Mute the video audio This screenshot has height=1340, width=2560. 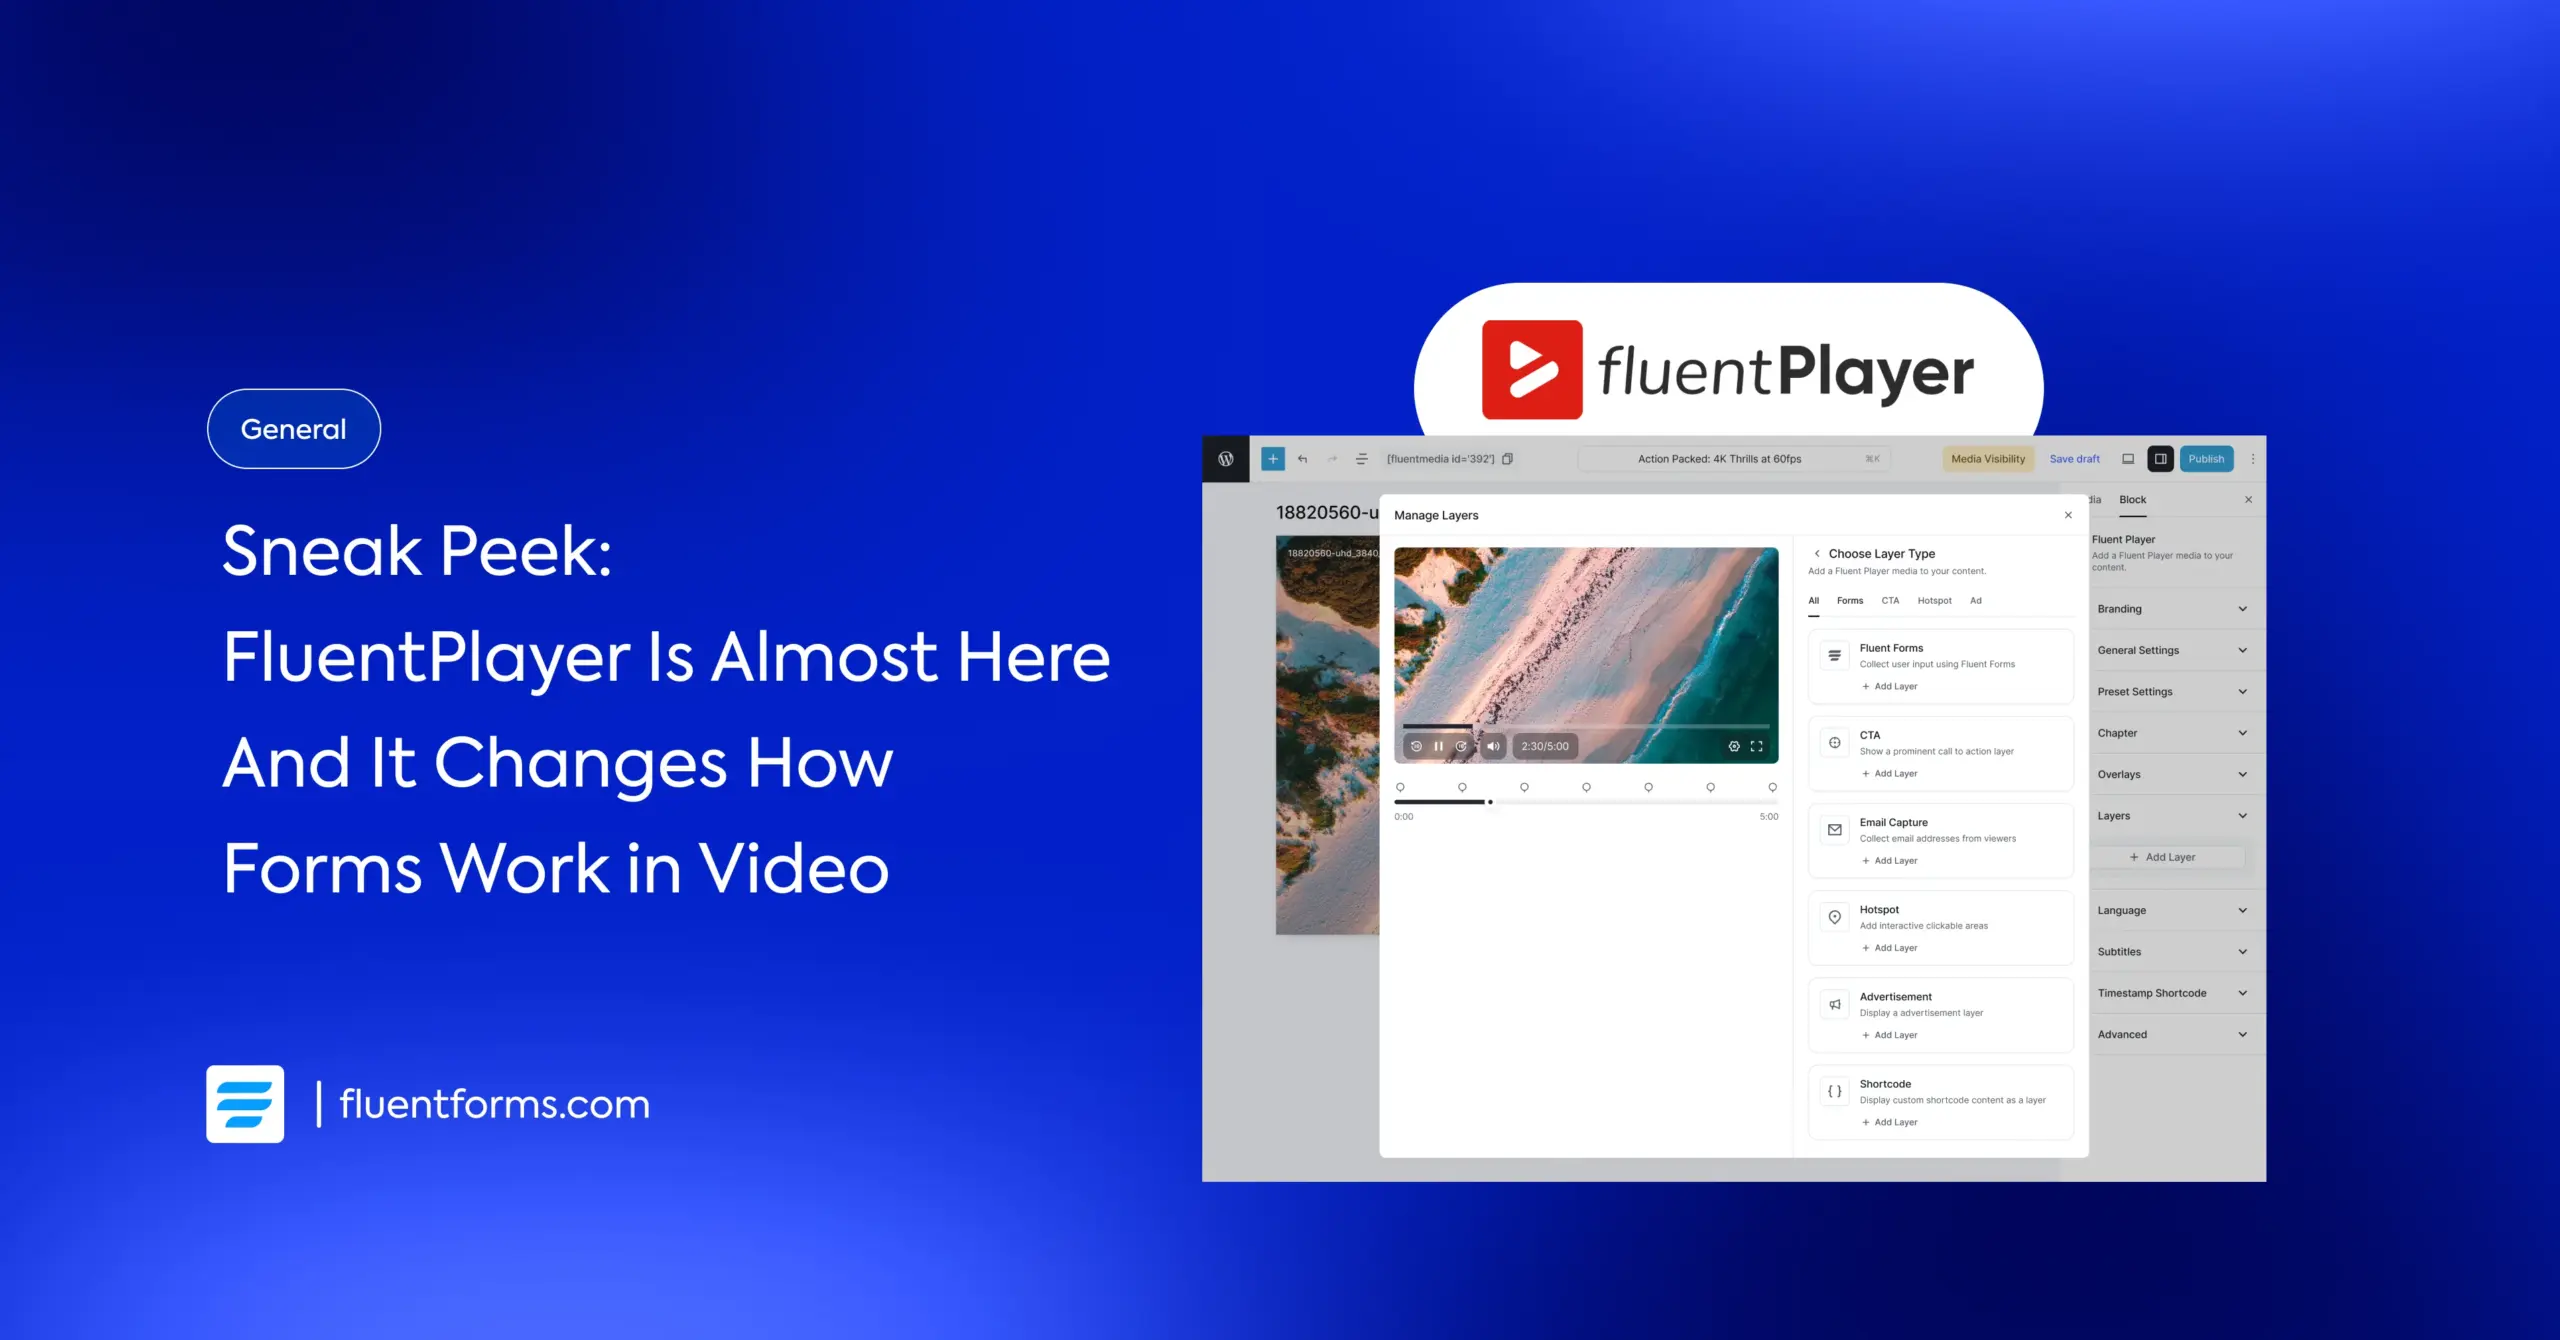coord(1493,746)
